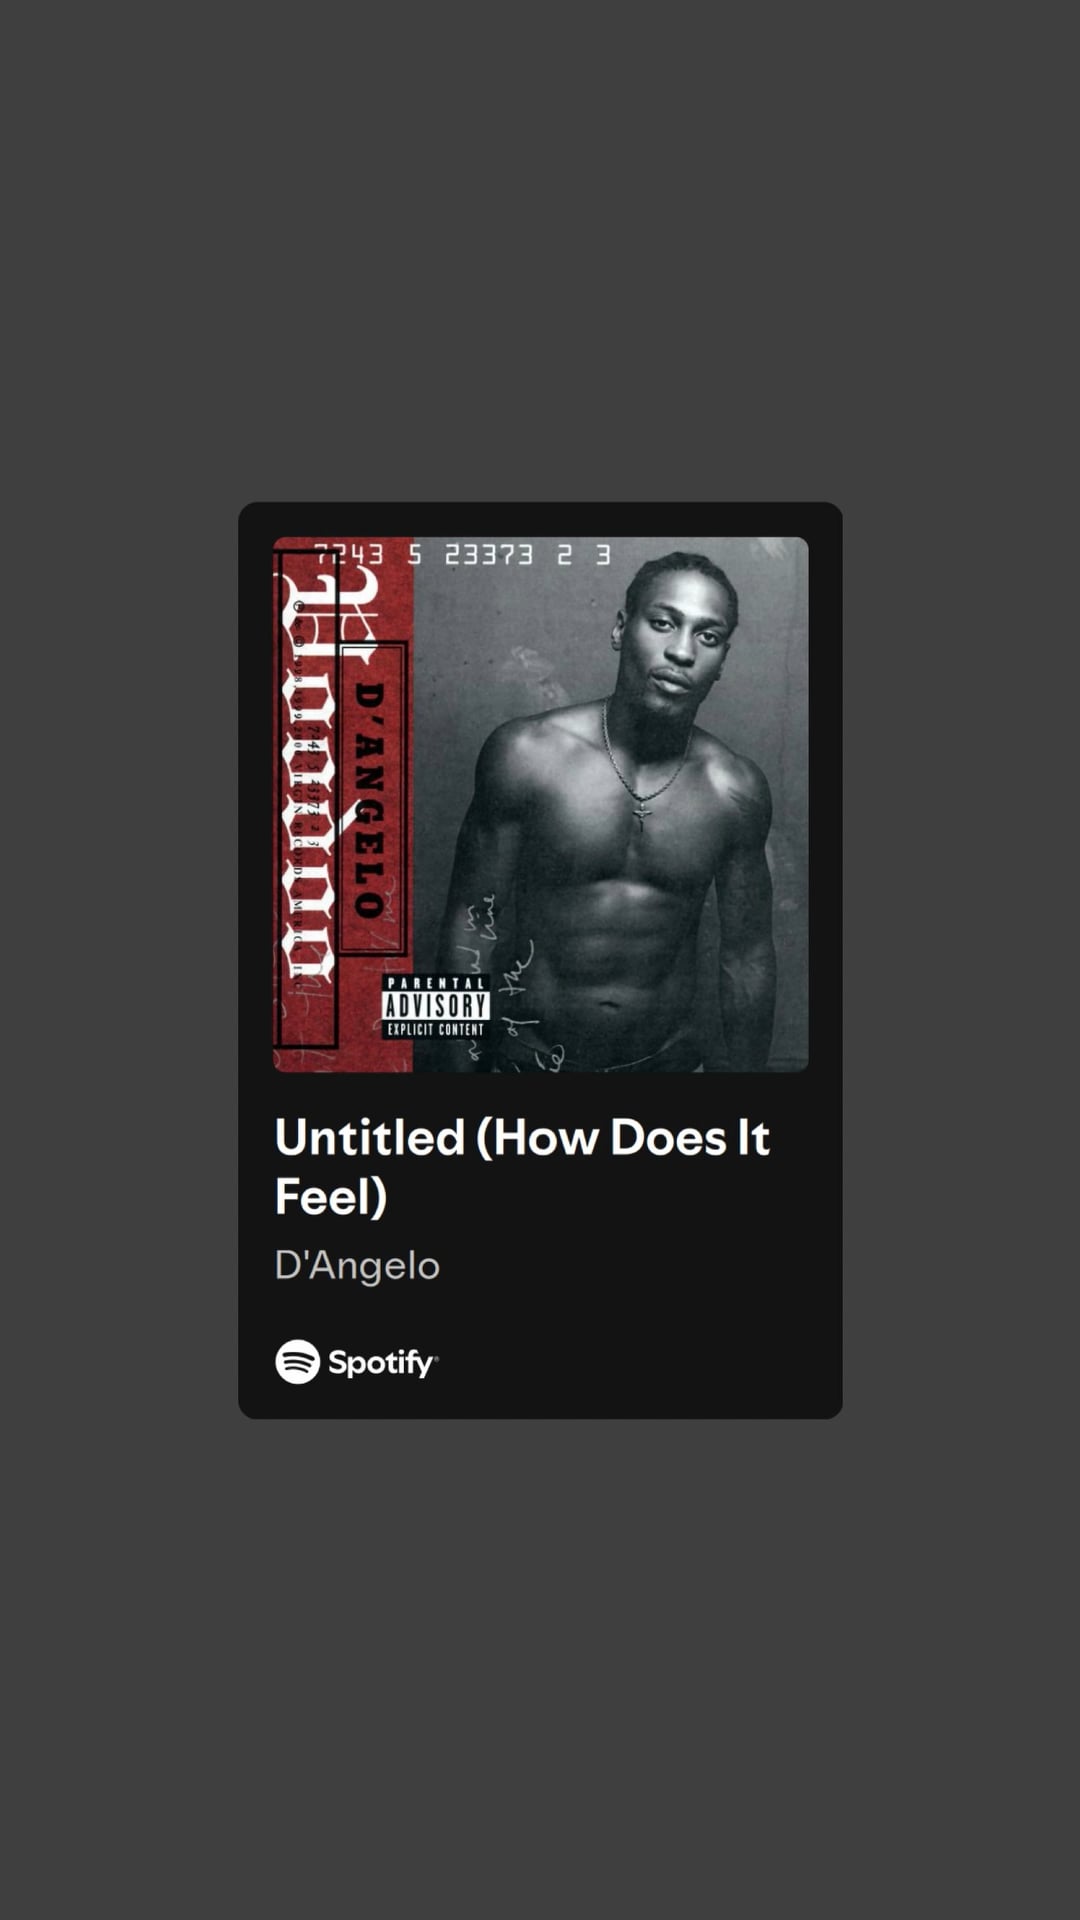Click the ADVISORY word on the label

[436, 1005]
